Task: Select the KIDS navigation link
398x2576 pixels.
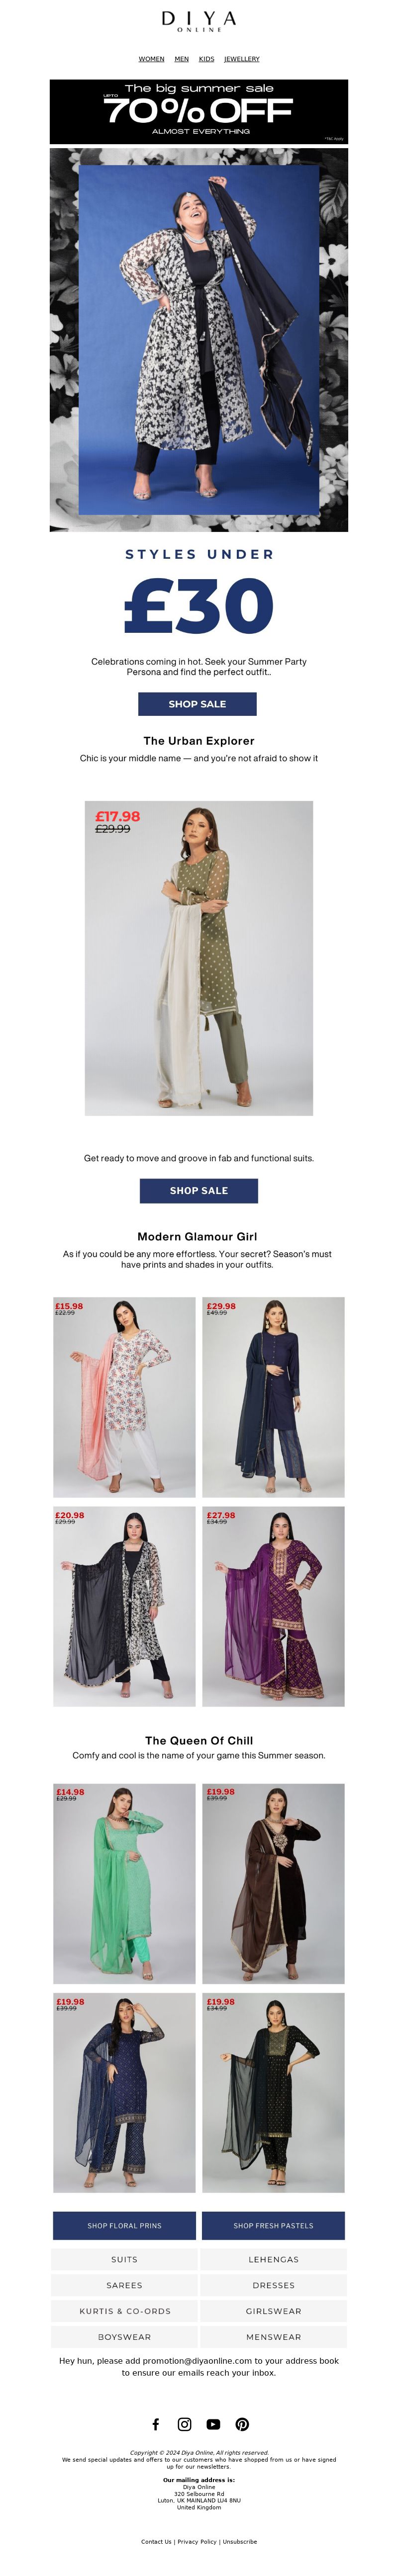Action: (x=206, y=59)
